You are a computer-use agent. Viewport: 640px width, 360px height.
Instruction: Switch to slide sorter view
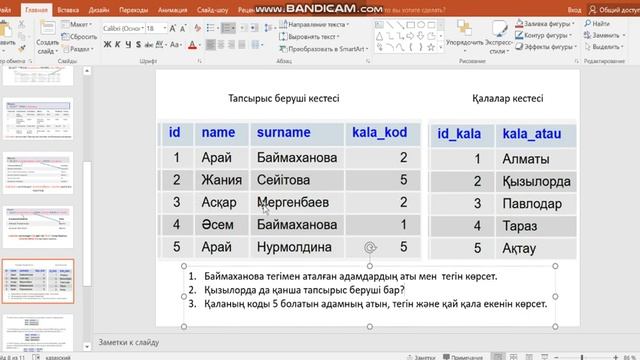513,357
